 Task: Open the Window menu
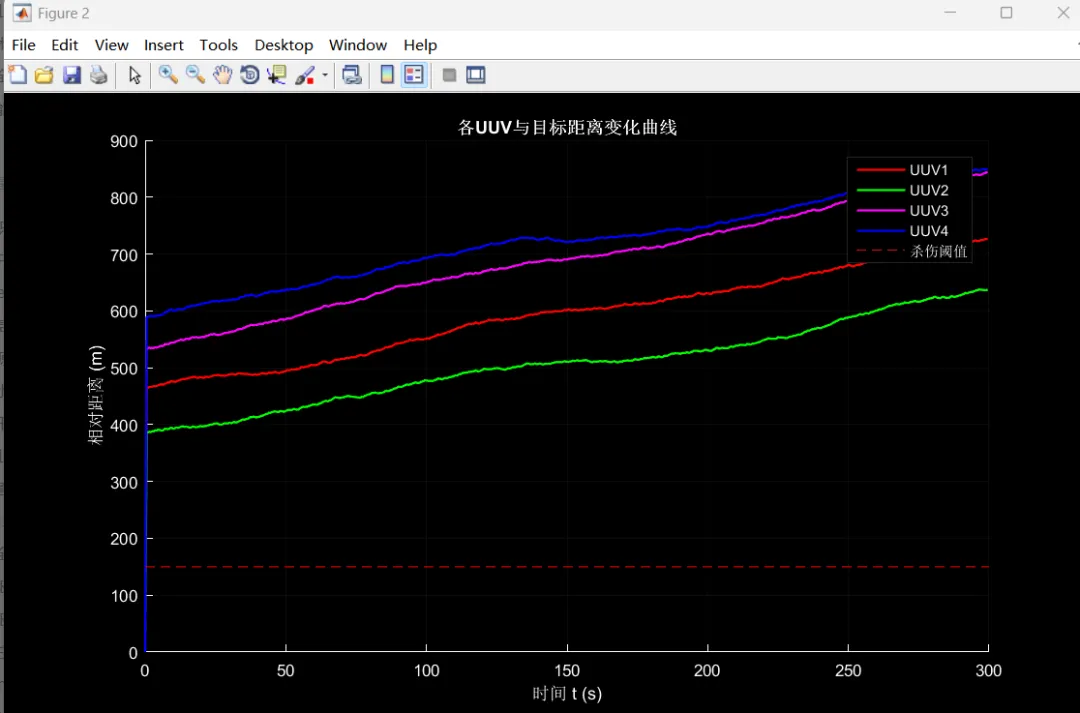point(357,45)
